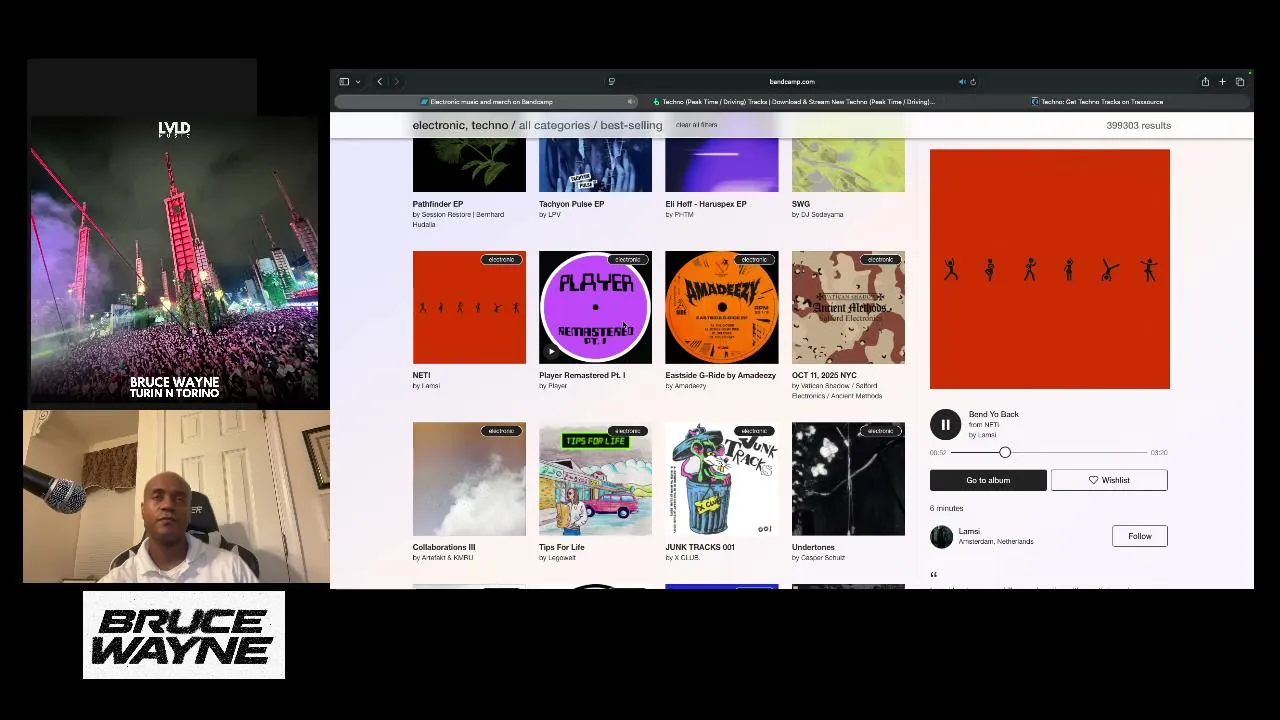1280x720 pixels.
Task: Click the SWG title link
Action: 801,204
